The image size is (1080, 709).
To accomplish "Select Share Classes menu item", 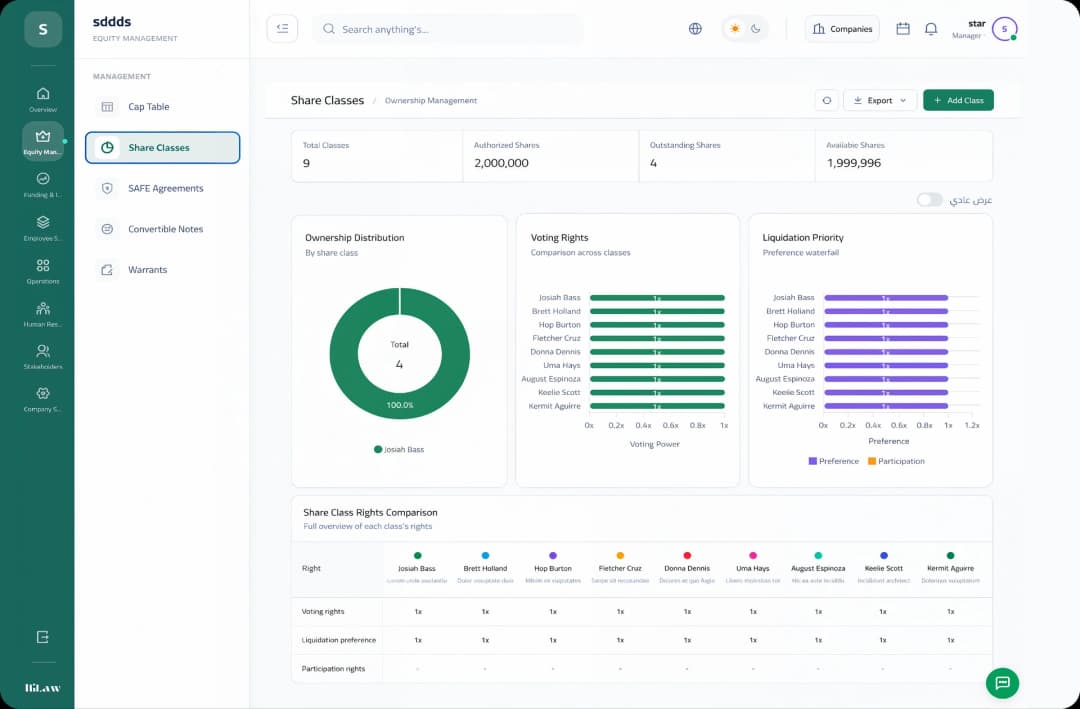I will pos(163,147).
